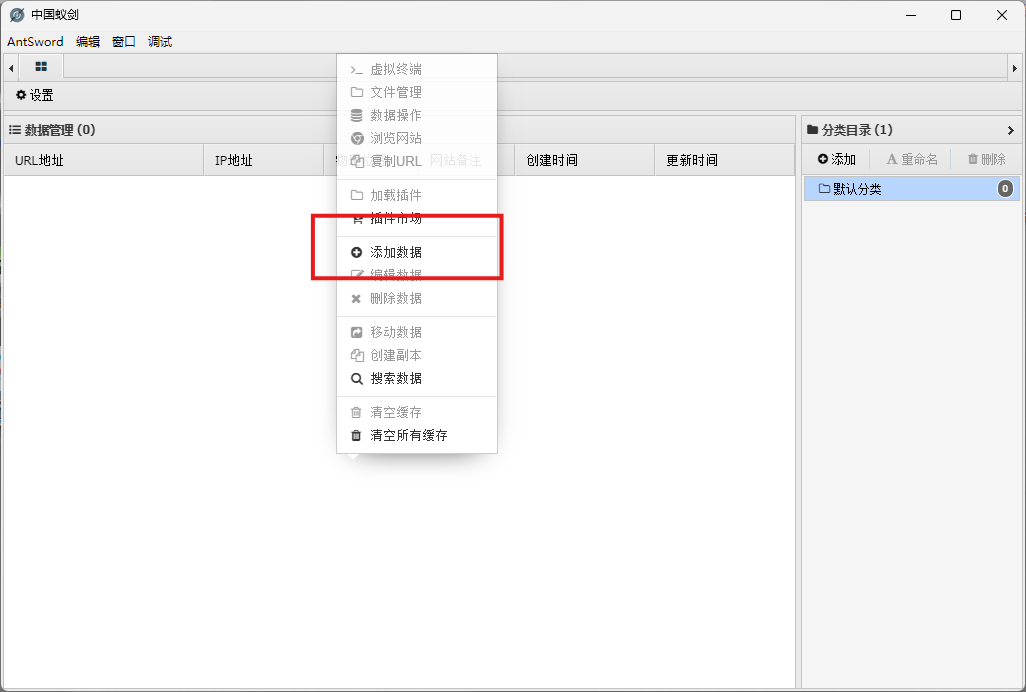Choose 清空缓存 from context menu
This screenshot has height=692, width=1026.
(417, 412)
